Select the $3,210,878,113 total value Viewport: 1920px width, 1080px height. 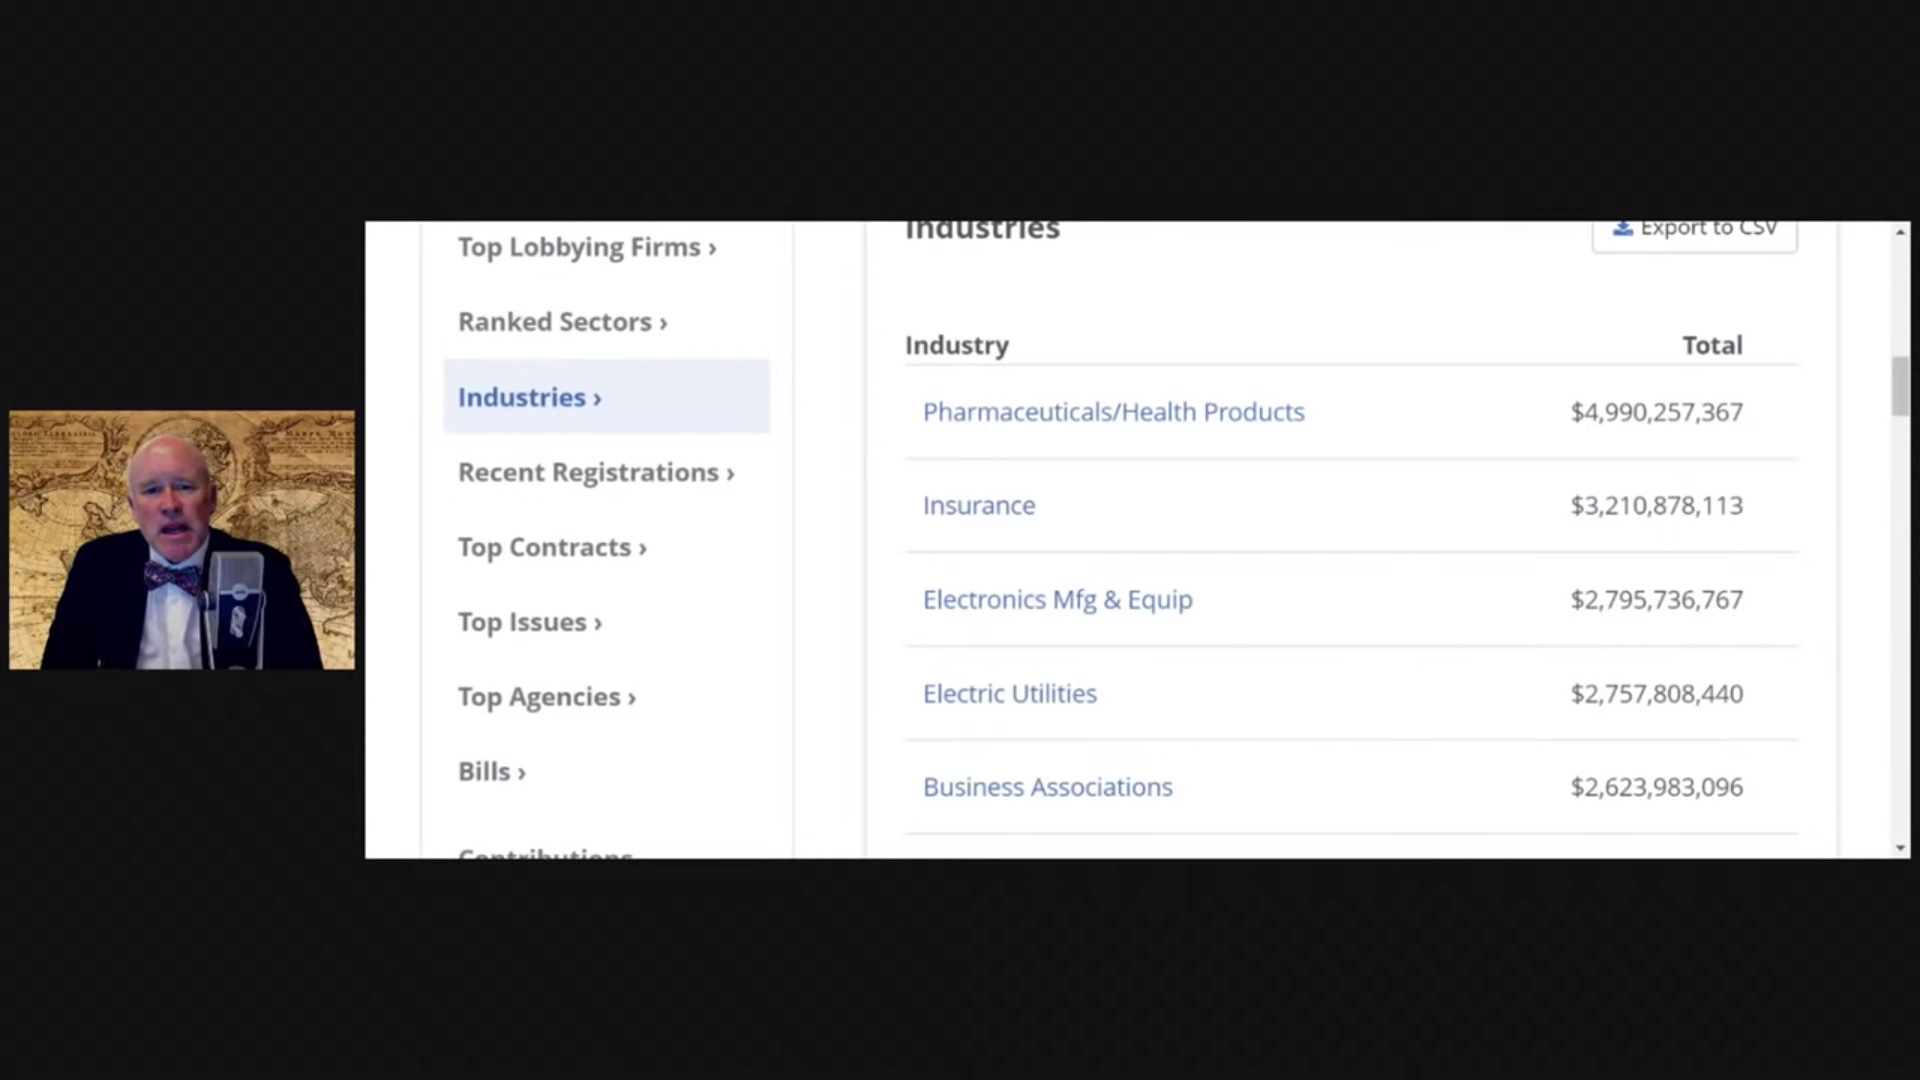point(1656,506)
